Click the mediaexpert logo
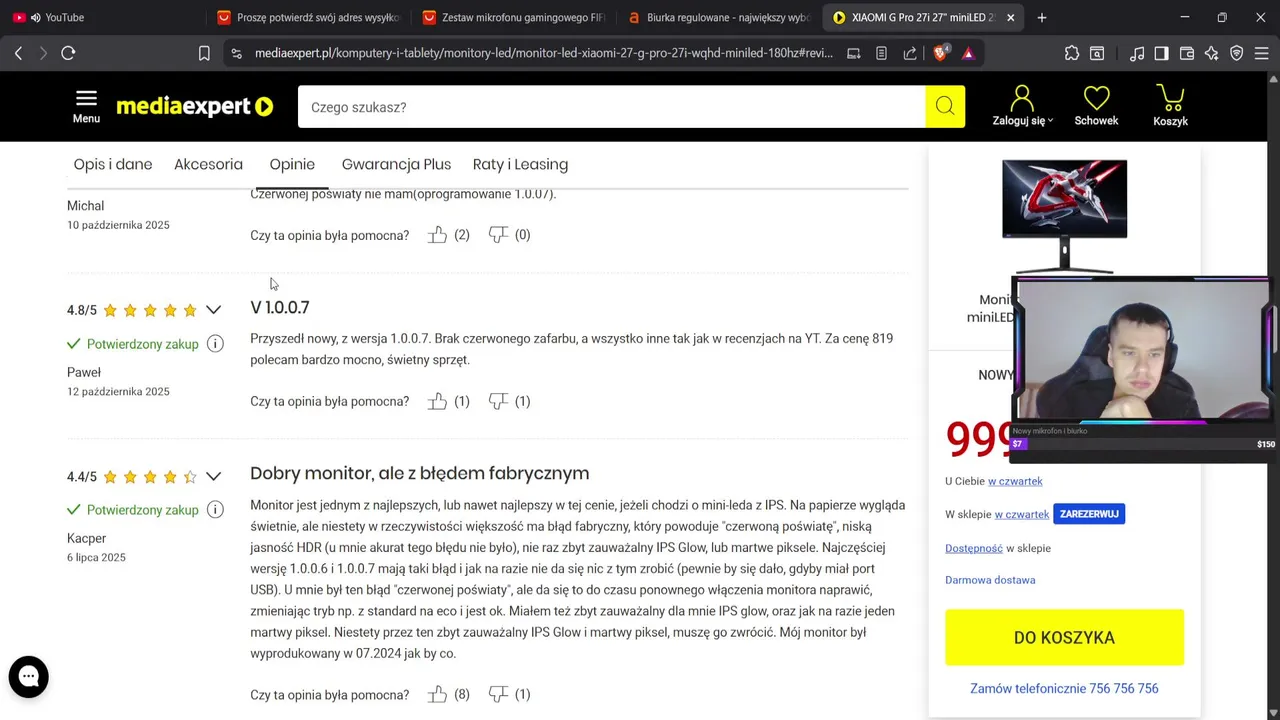 [x=195, y=106]
